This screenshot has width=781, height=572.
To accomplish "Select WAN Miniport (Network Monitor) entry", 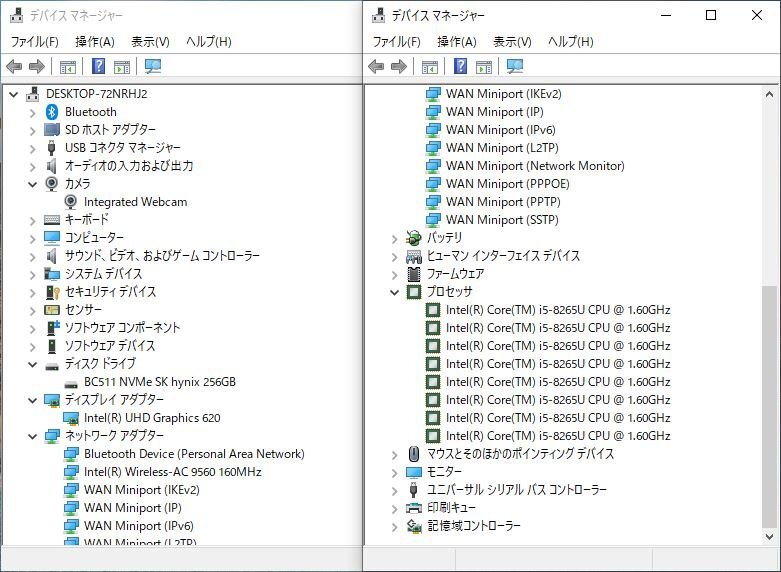I will tap(535, 165).
